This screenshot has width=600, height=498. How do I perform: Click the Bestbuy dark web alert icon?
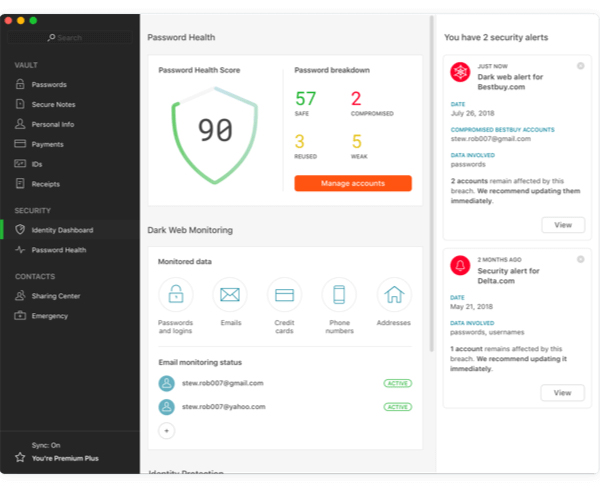[x=460, y=72]
